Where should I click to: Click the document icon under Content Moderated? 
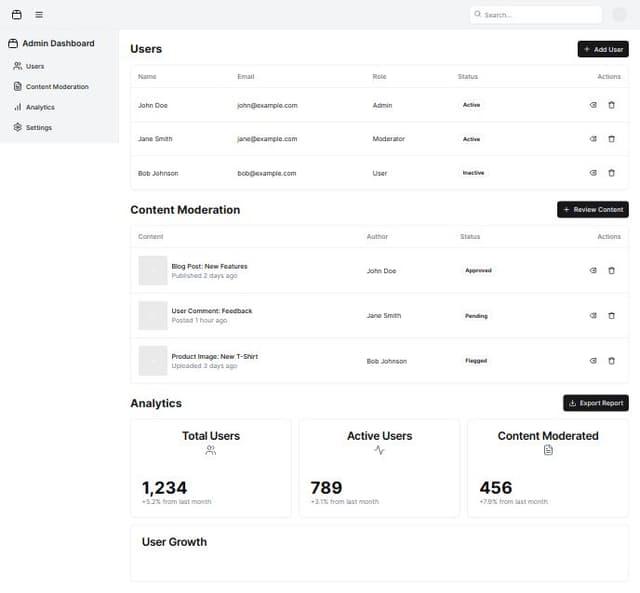coord(548,450)
